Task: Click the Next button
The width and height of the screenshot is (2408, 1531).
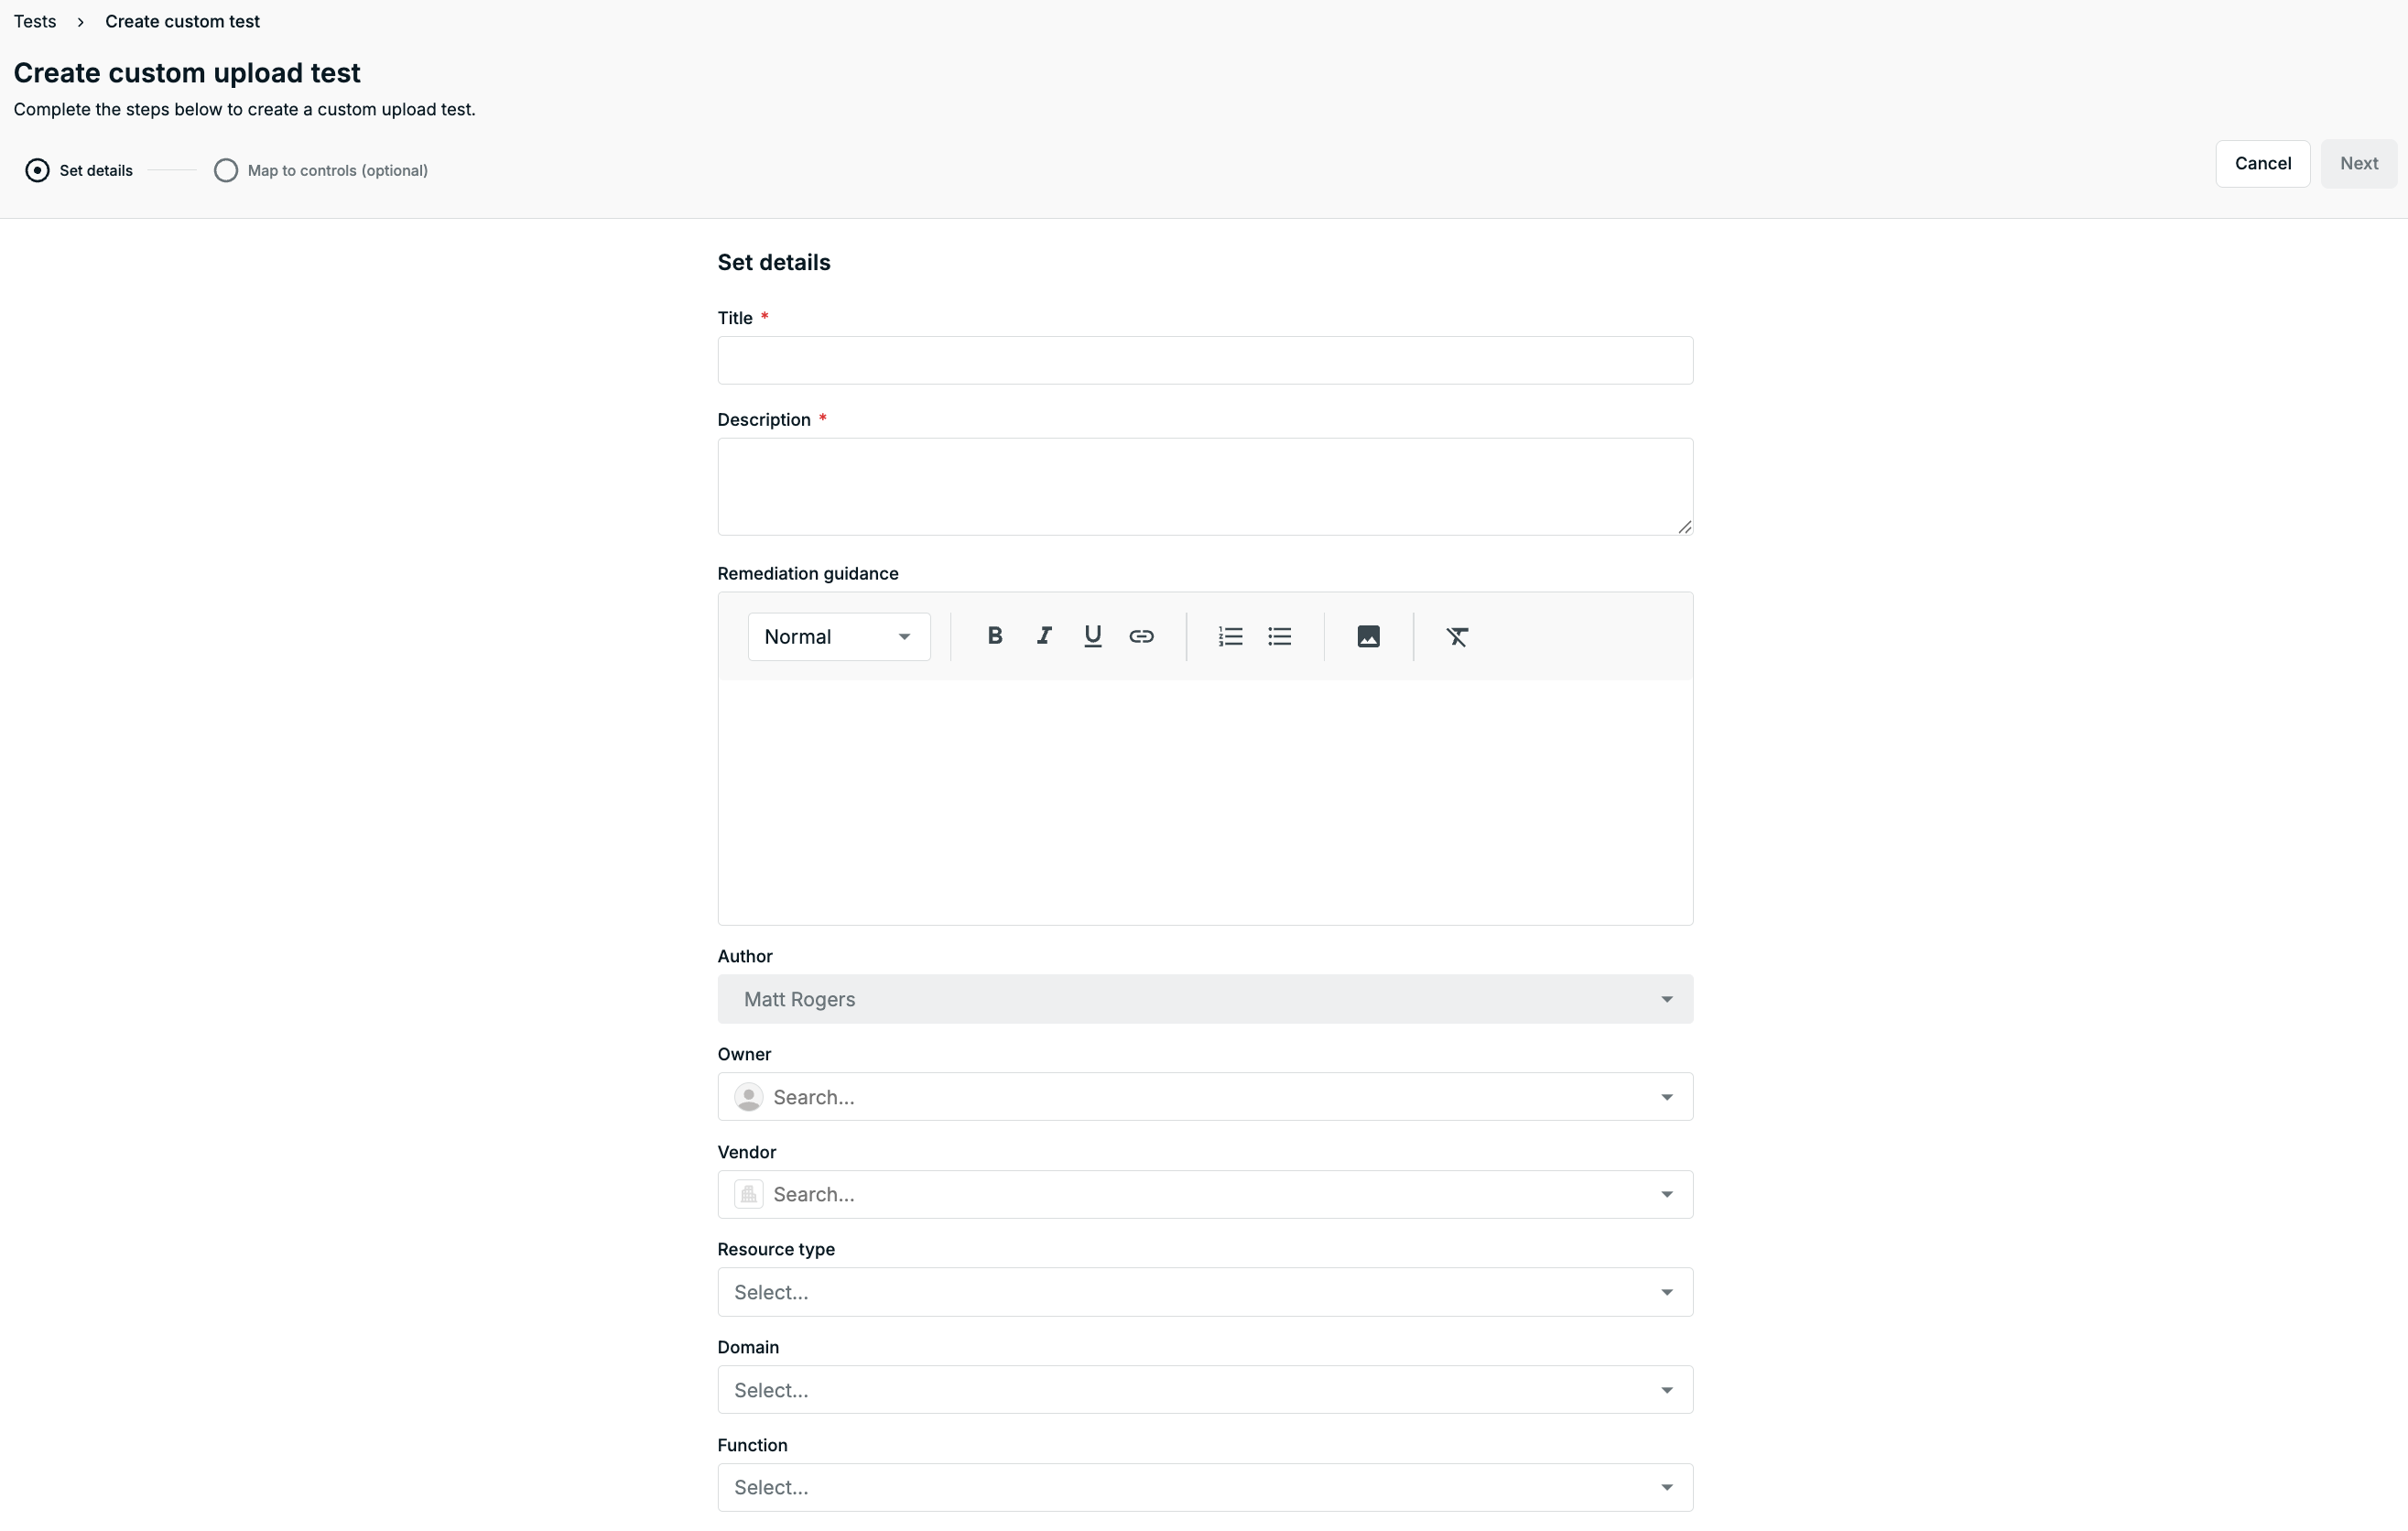Action: (2359, 164)
